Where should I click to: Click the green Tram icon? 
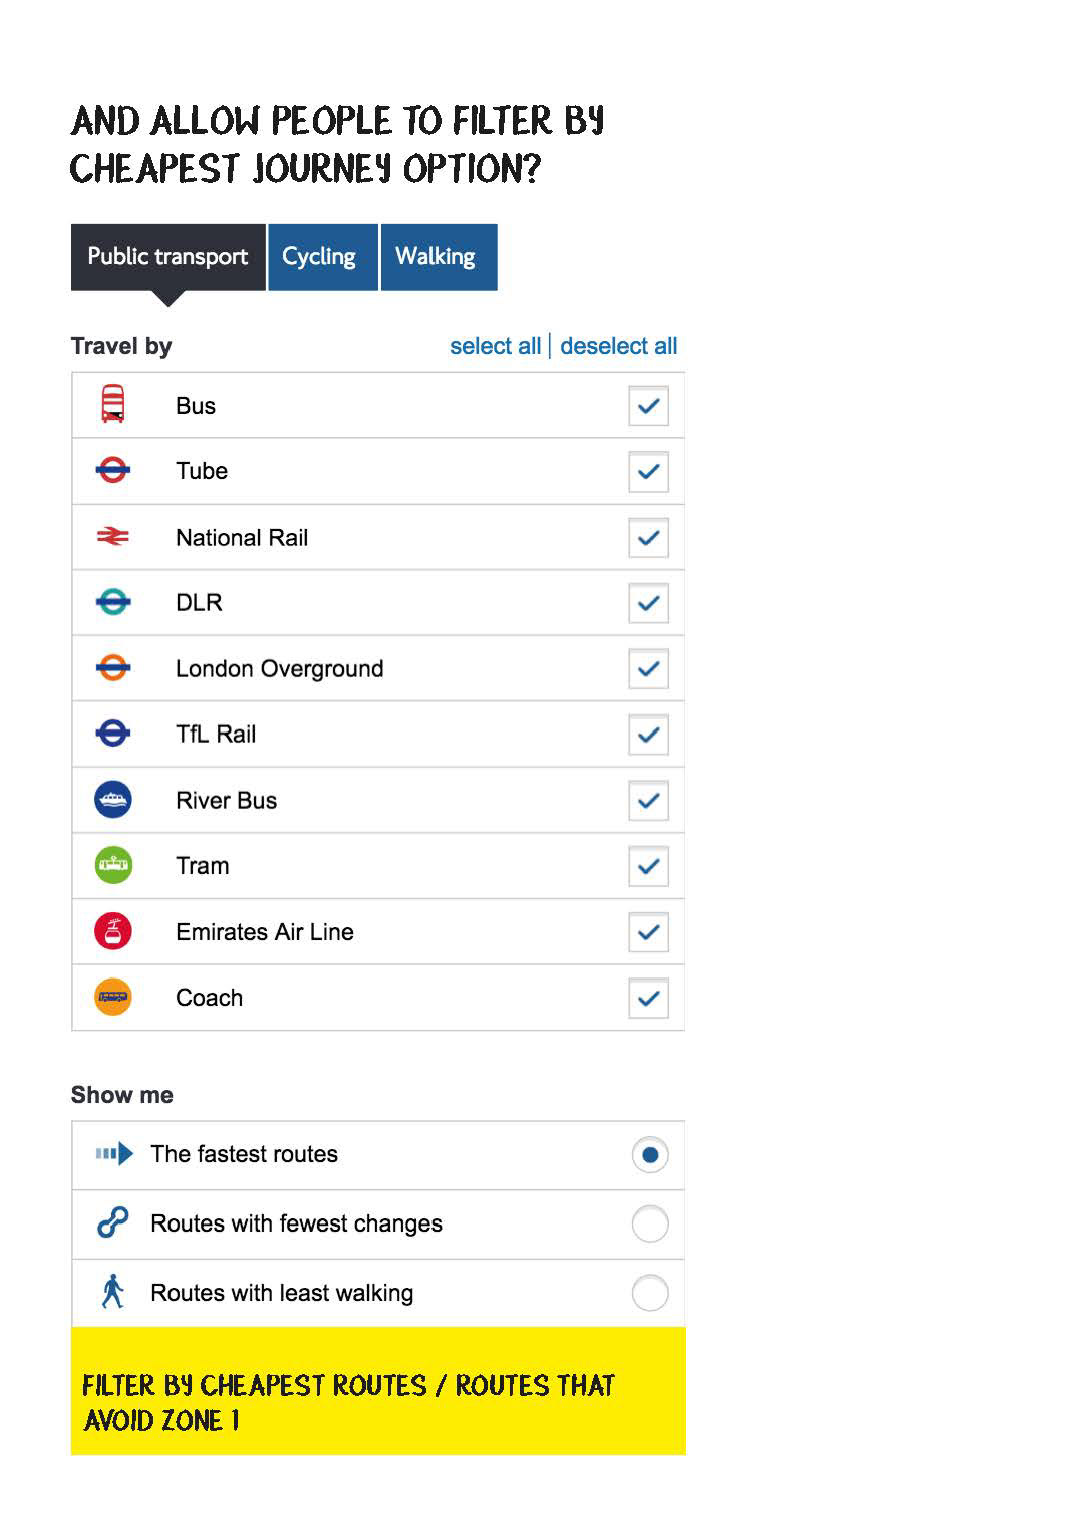click(113, 865)
